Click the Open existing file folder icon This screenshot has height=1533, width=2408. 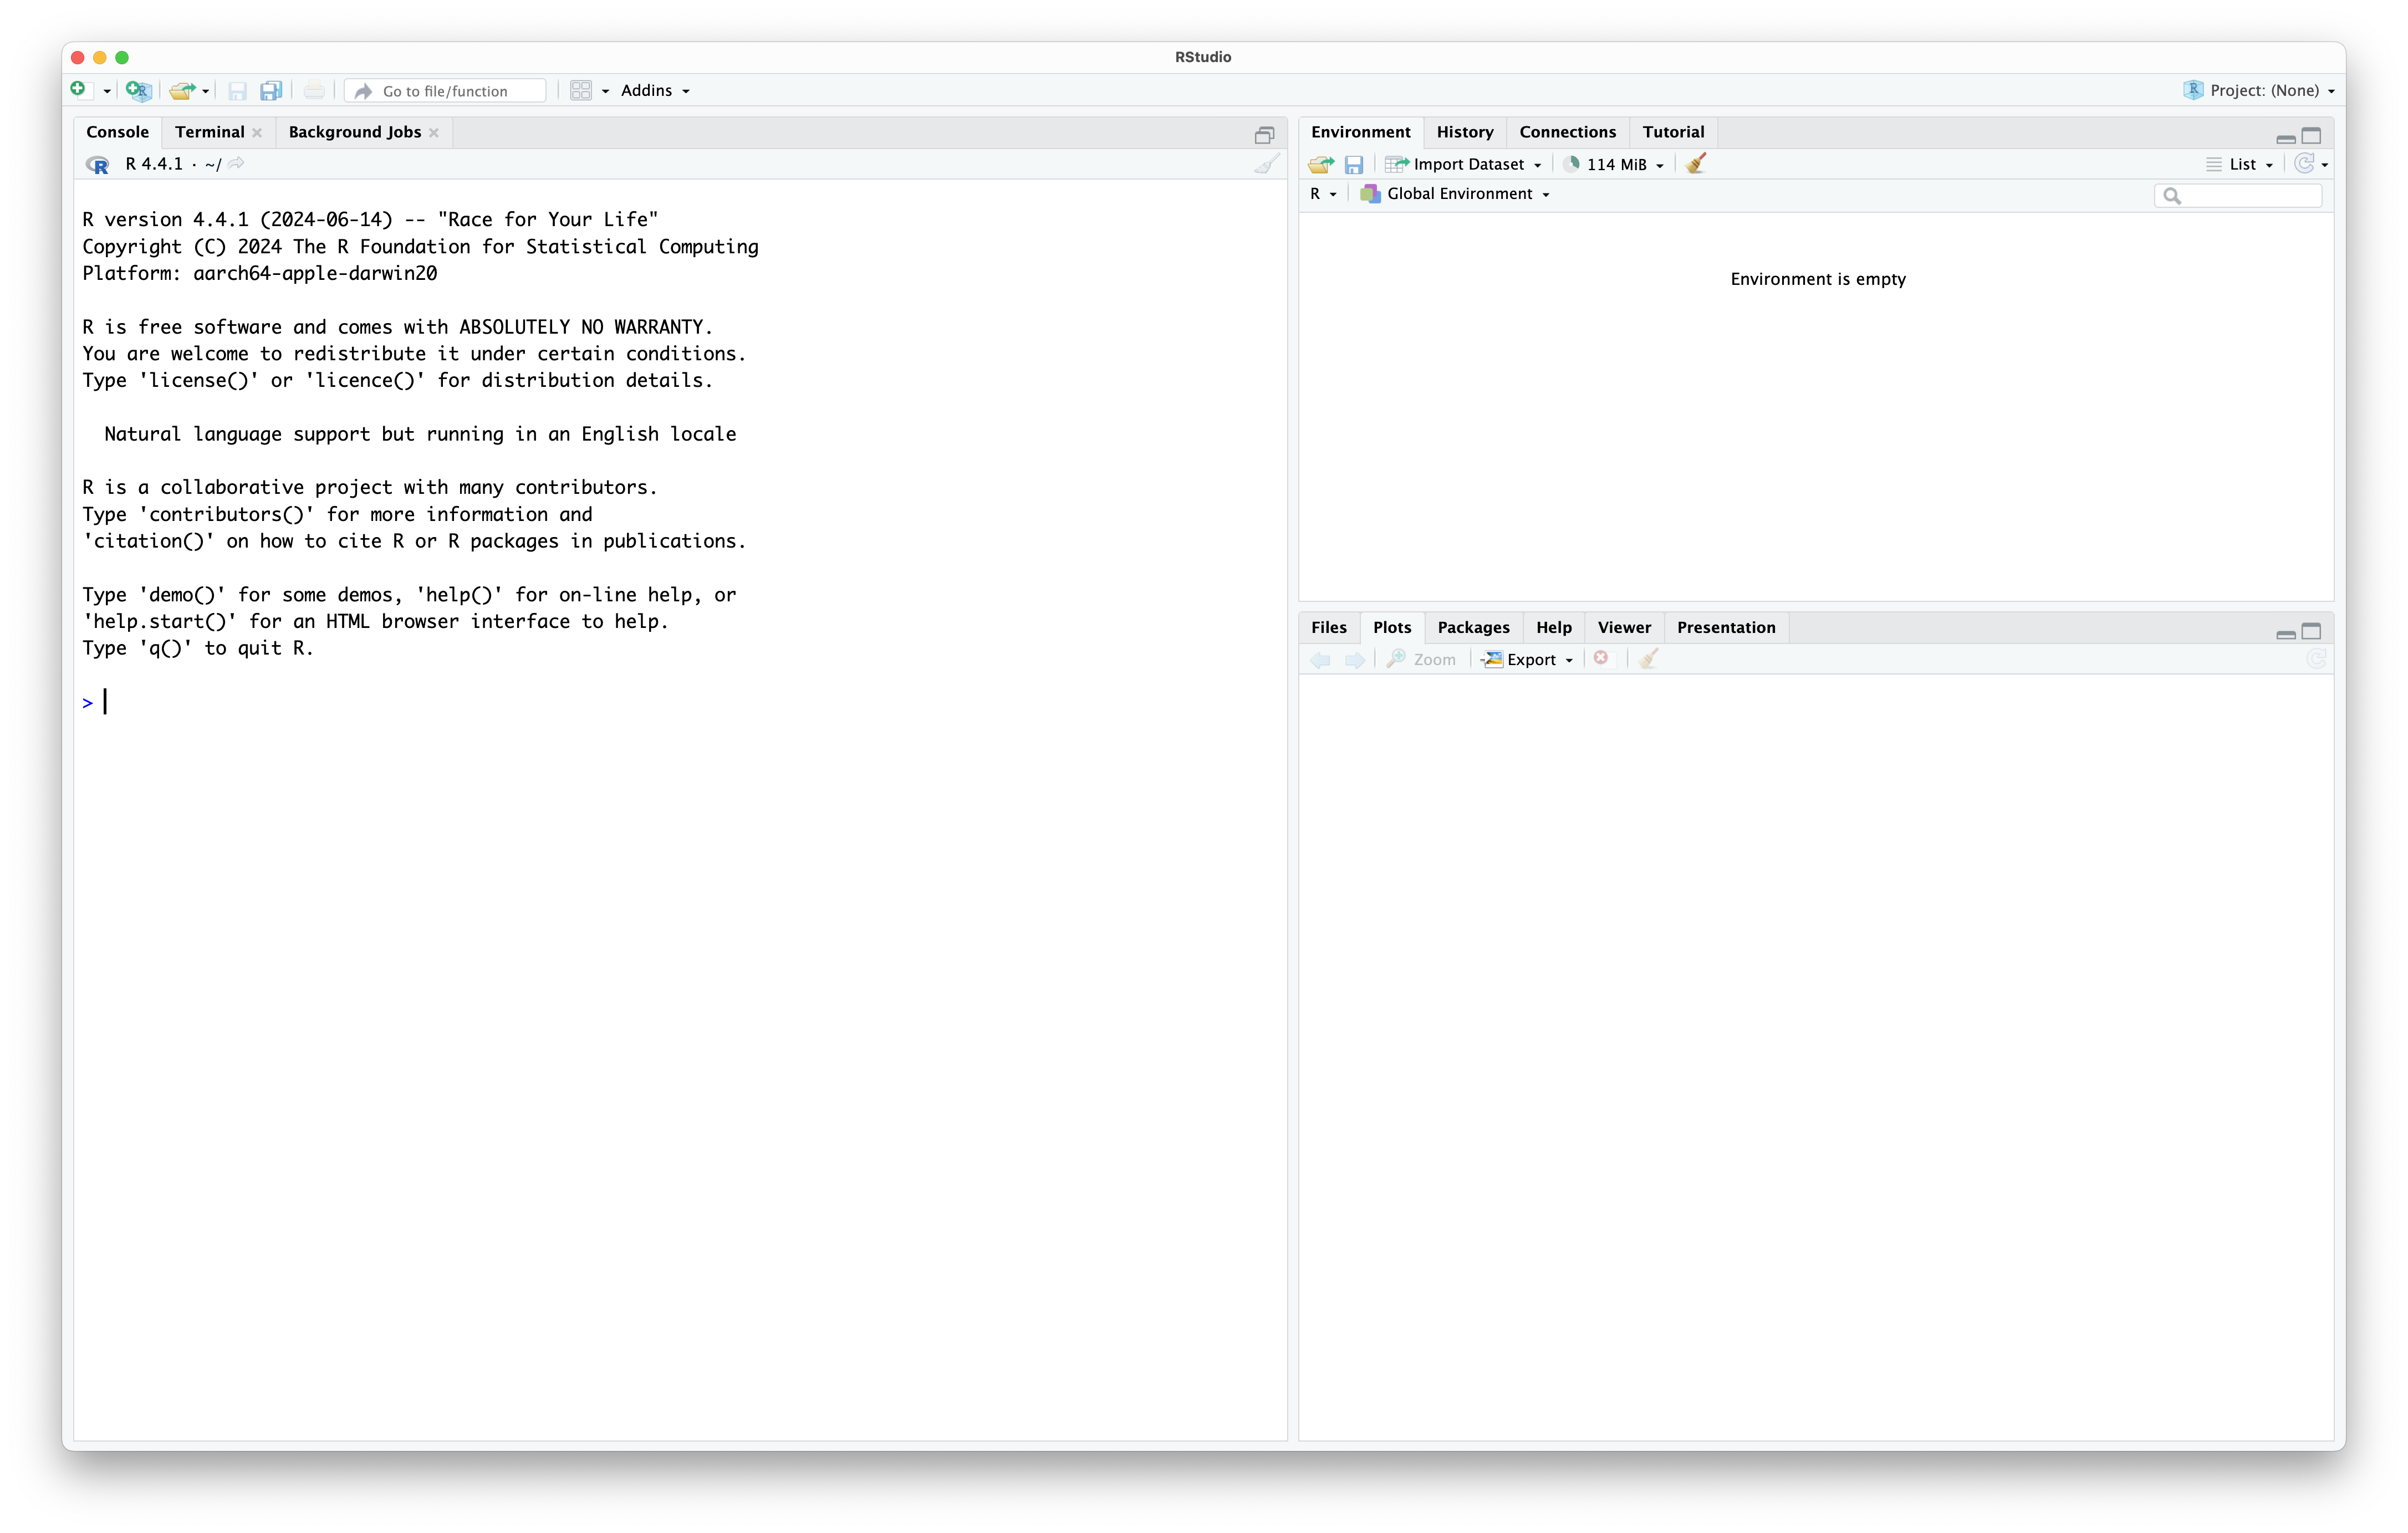click(181, 91)
